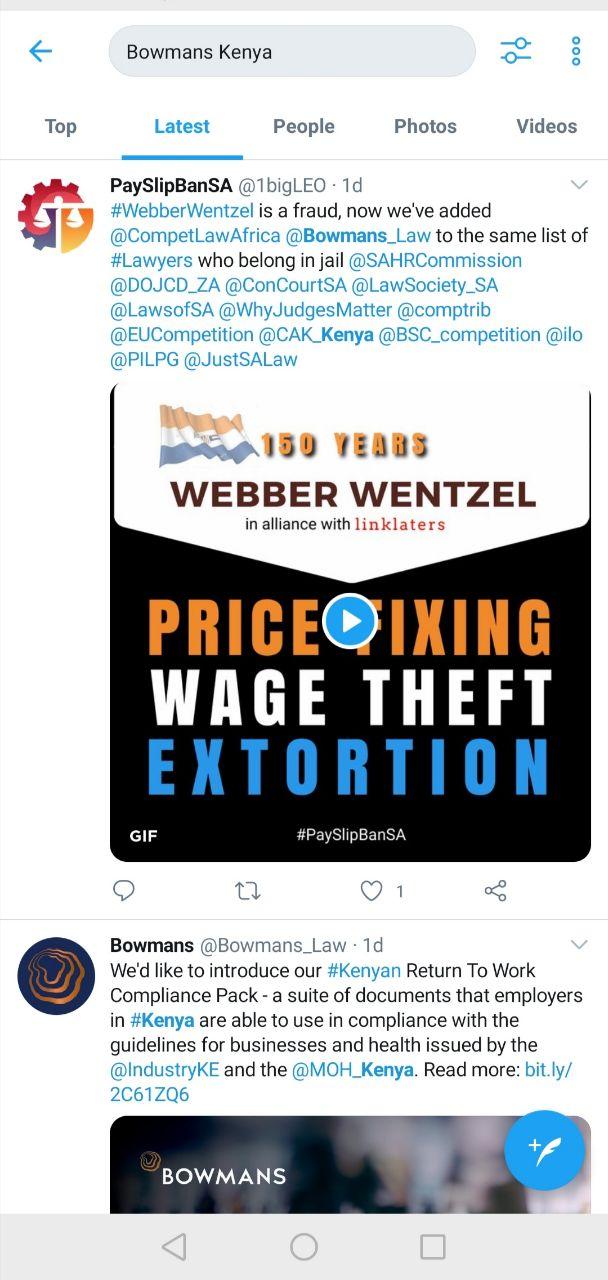Retweet the PaySlipBanSA tweet
This screenshot has width=608, height=1280.
[247, 890]
